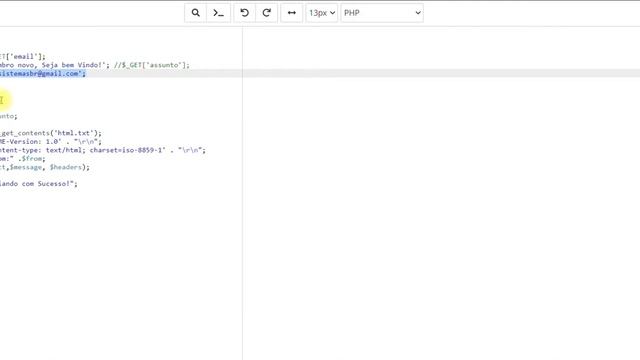Click the line ending with .$from;
The height and width of the screenshot is (360, 640).
23,159
